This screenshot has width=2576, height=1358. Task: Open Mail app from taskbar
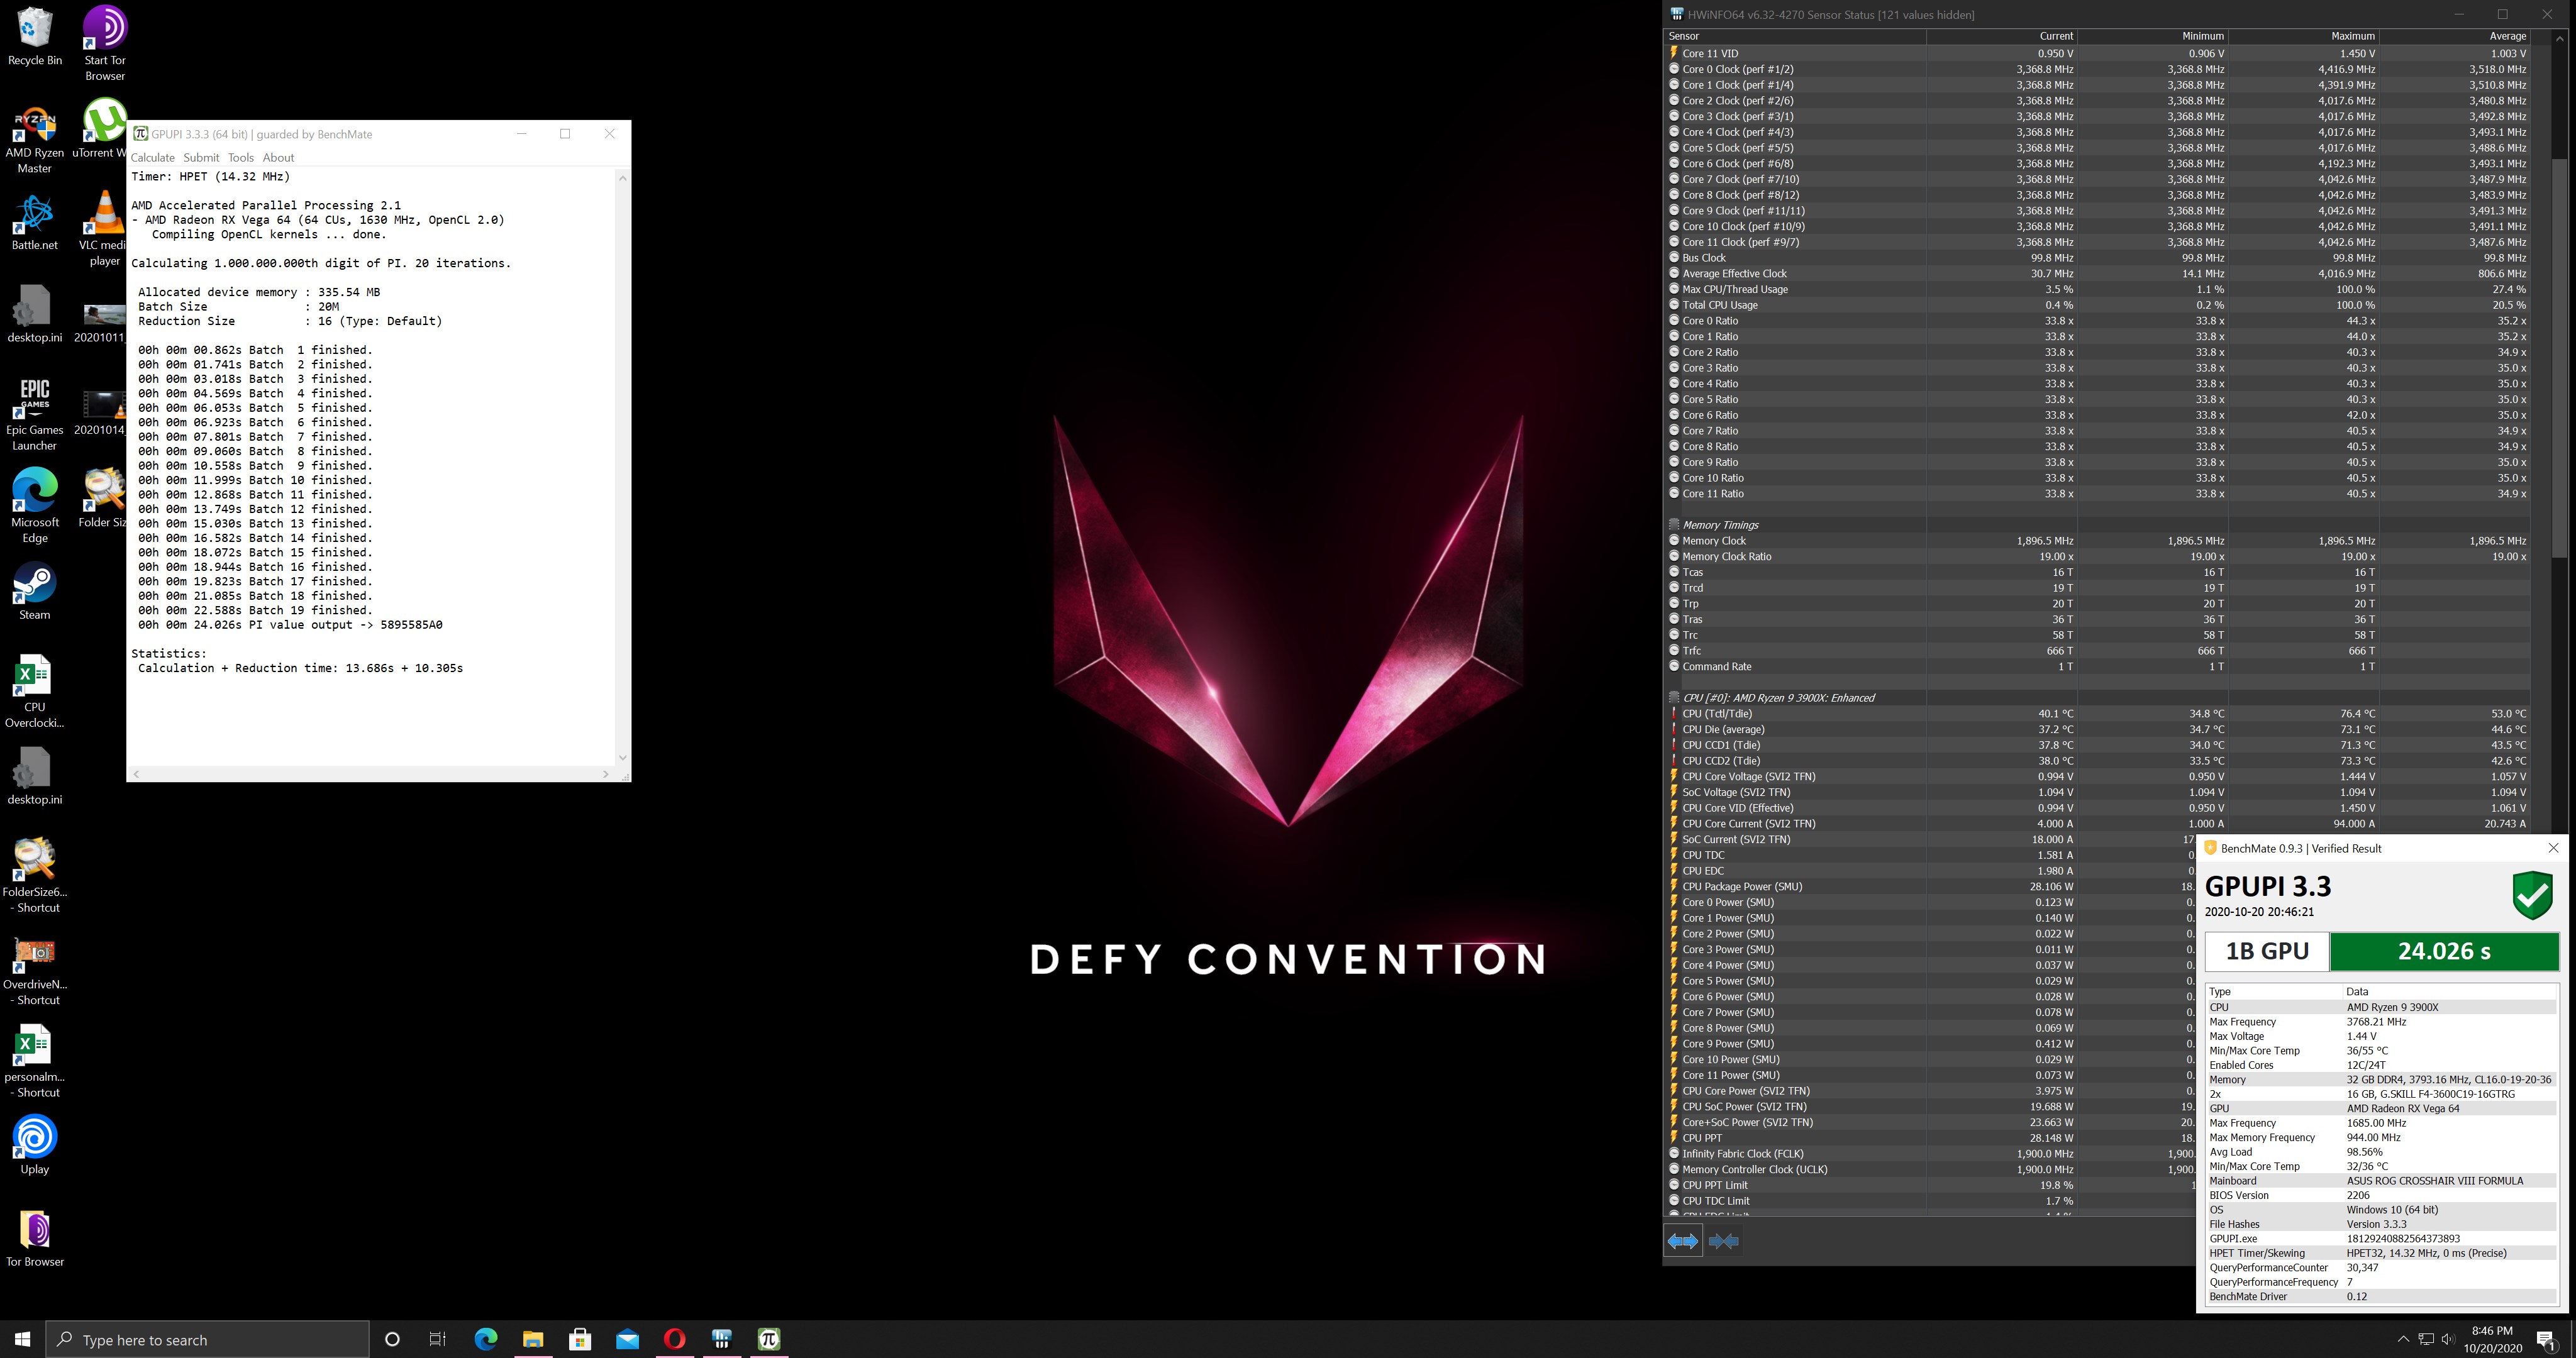[x=627, y=1339]
